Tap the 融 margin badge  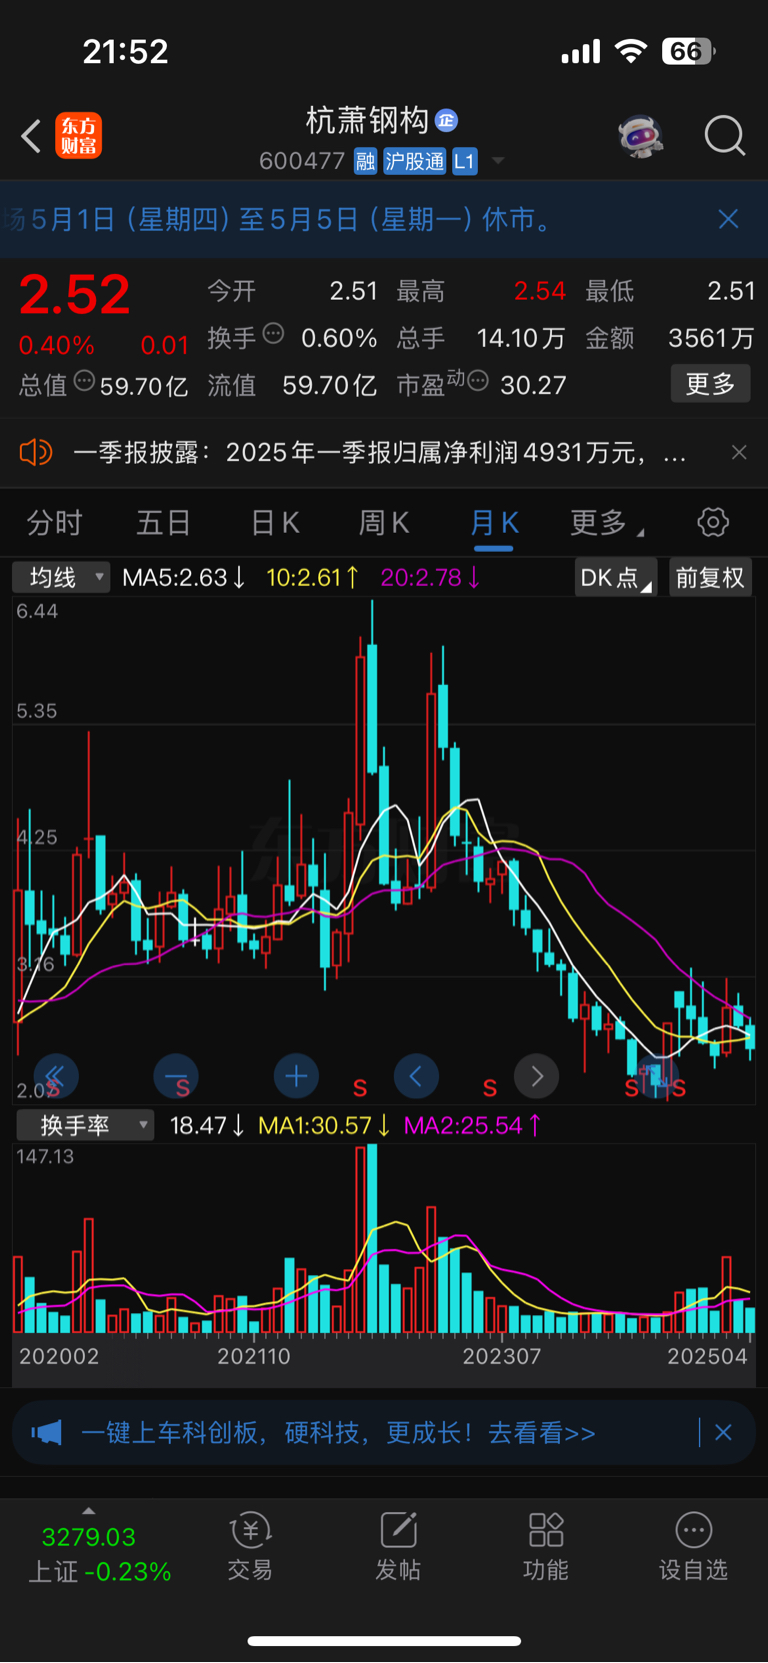point(365,161)
